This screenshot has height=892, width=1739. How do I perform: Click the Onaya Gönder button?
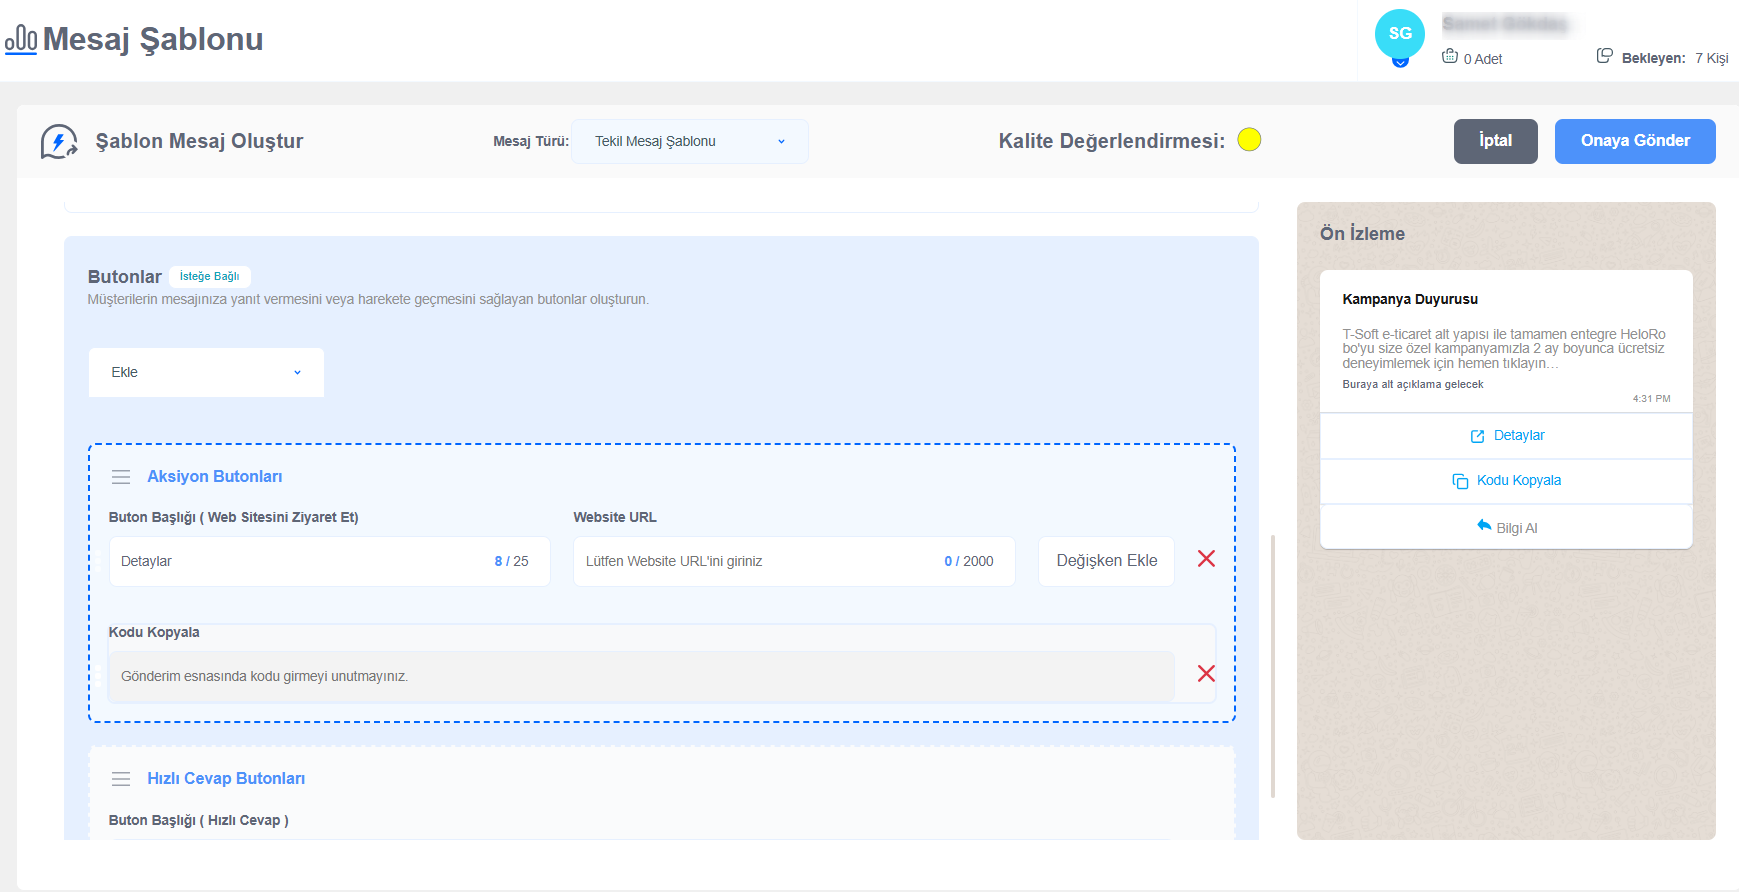point(1634,141)
